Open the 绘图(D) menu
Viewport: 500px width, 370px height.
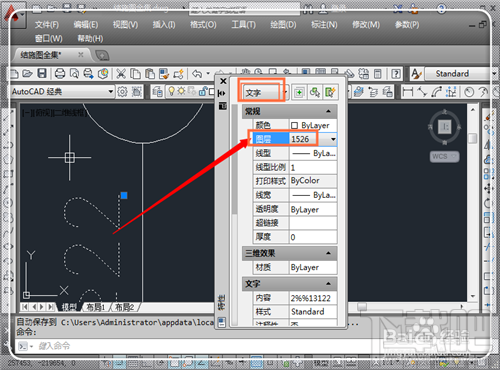[x=283, y=25]
